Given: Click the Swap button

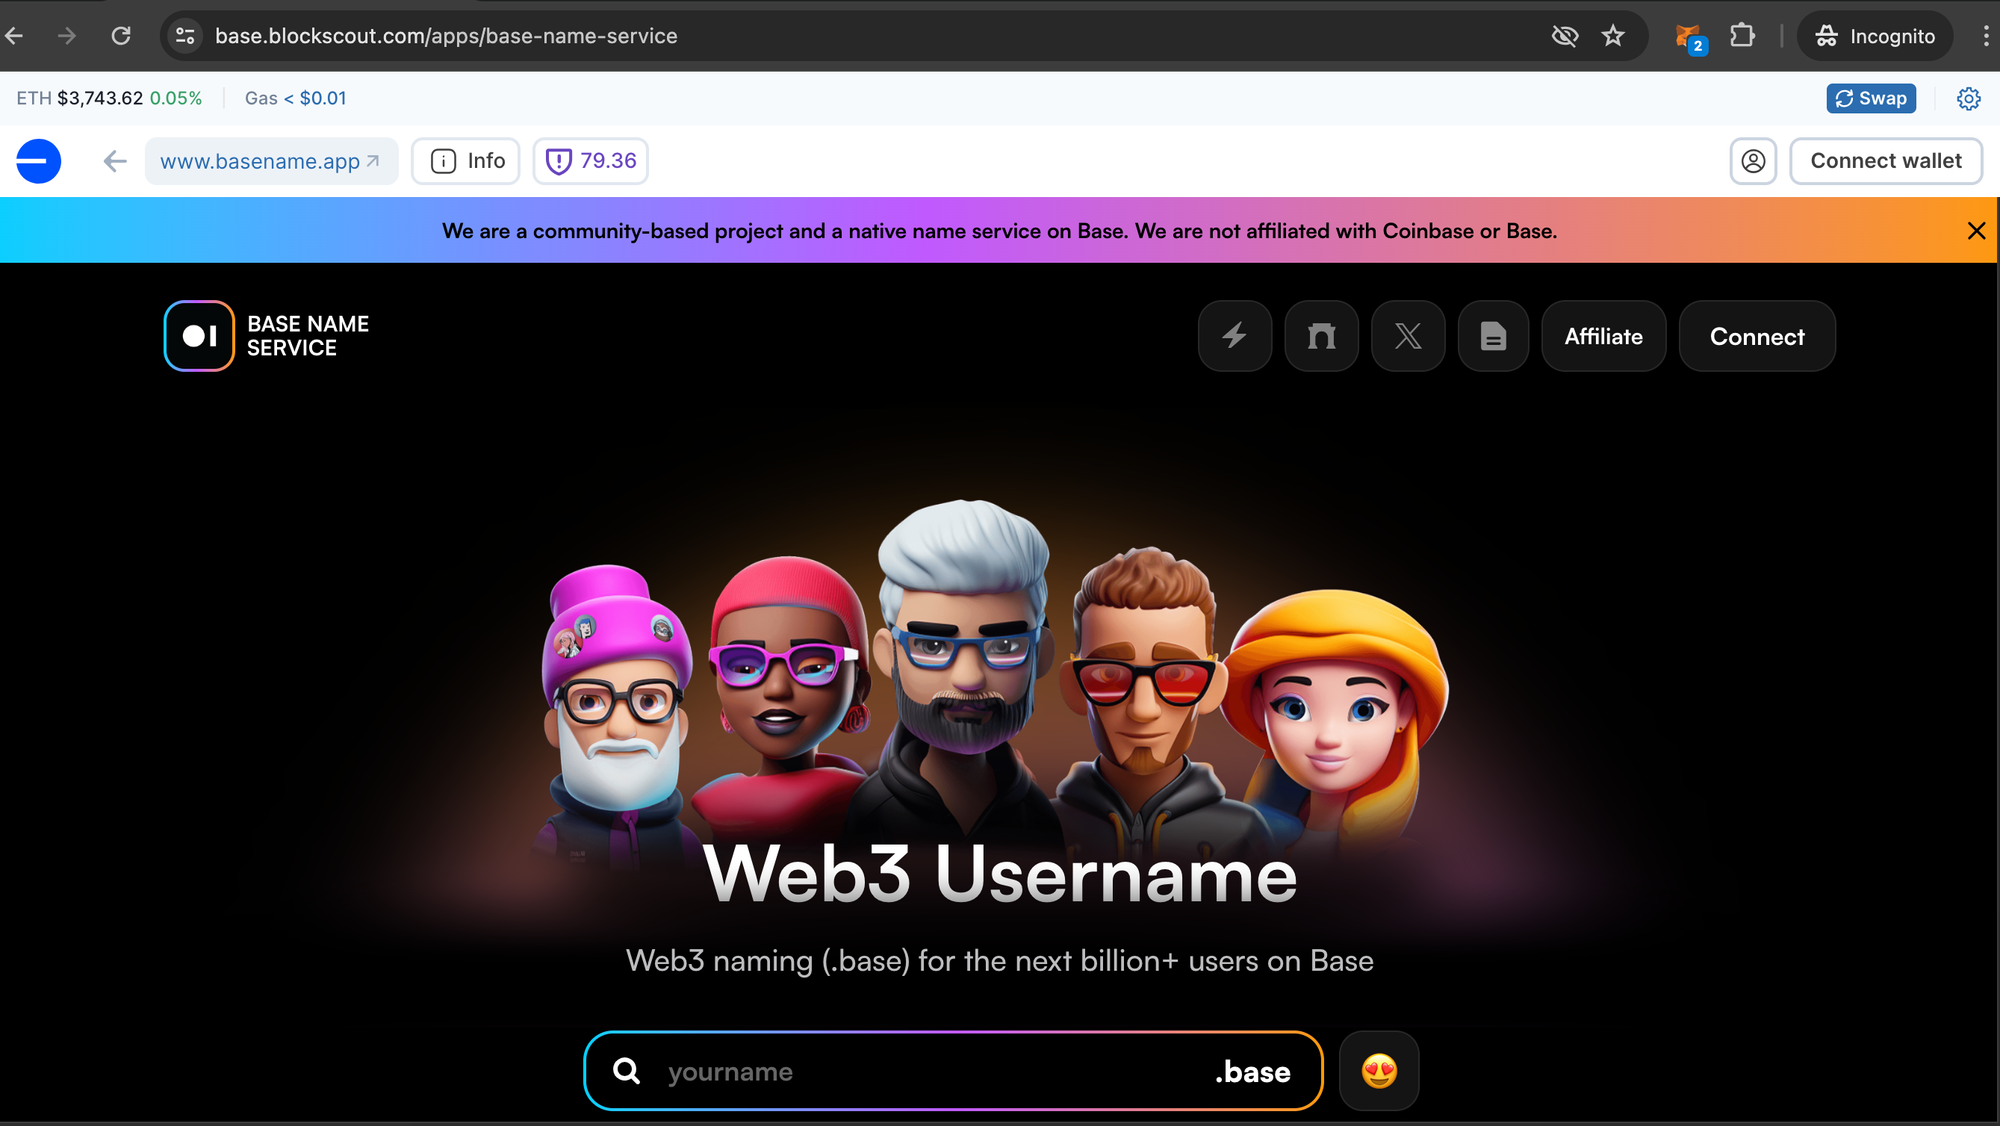Looking at the screenshot, I should [1871, 98].
